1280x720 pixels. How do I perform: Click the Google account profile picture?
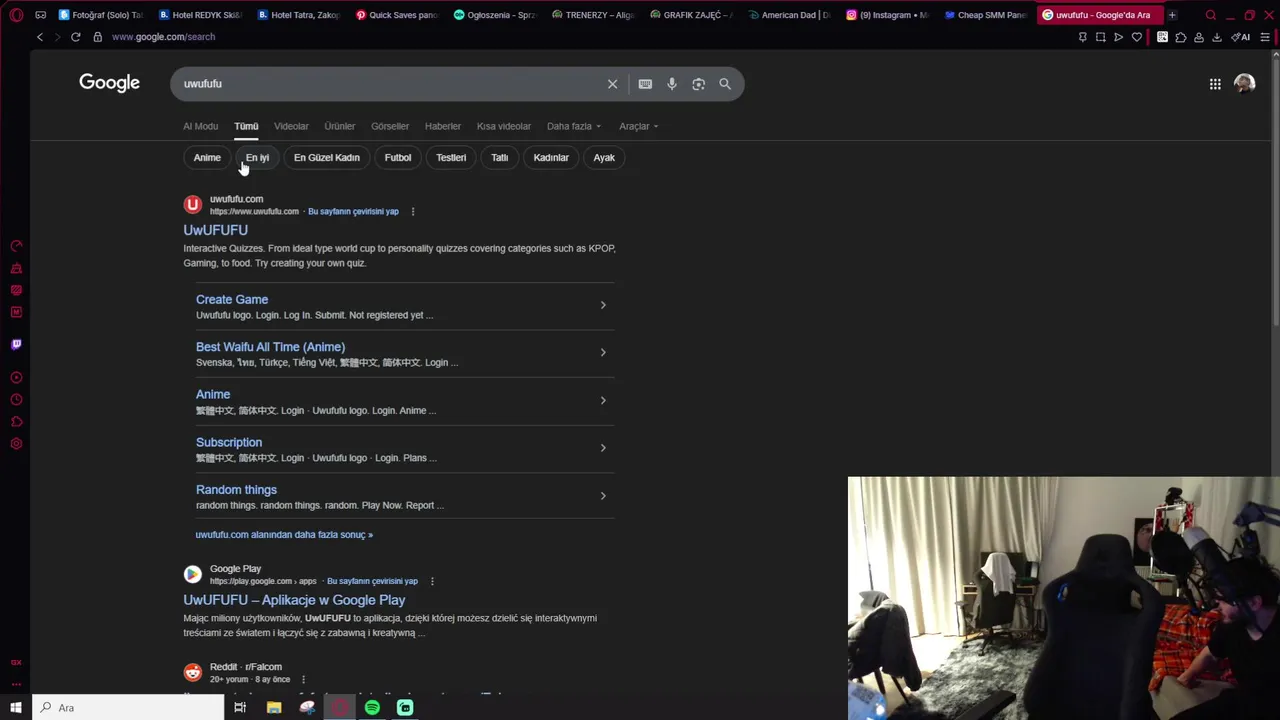tap(1244, 84)
